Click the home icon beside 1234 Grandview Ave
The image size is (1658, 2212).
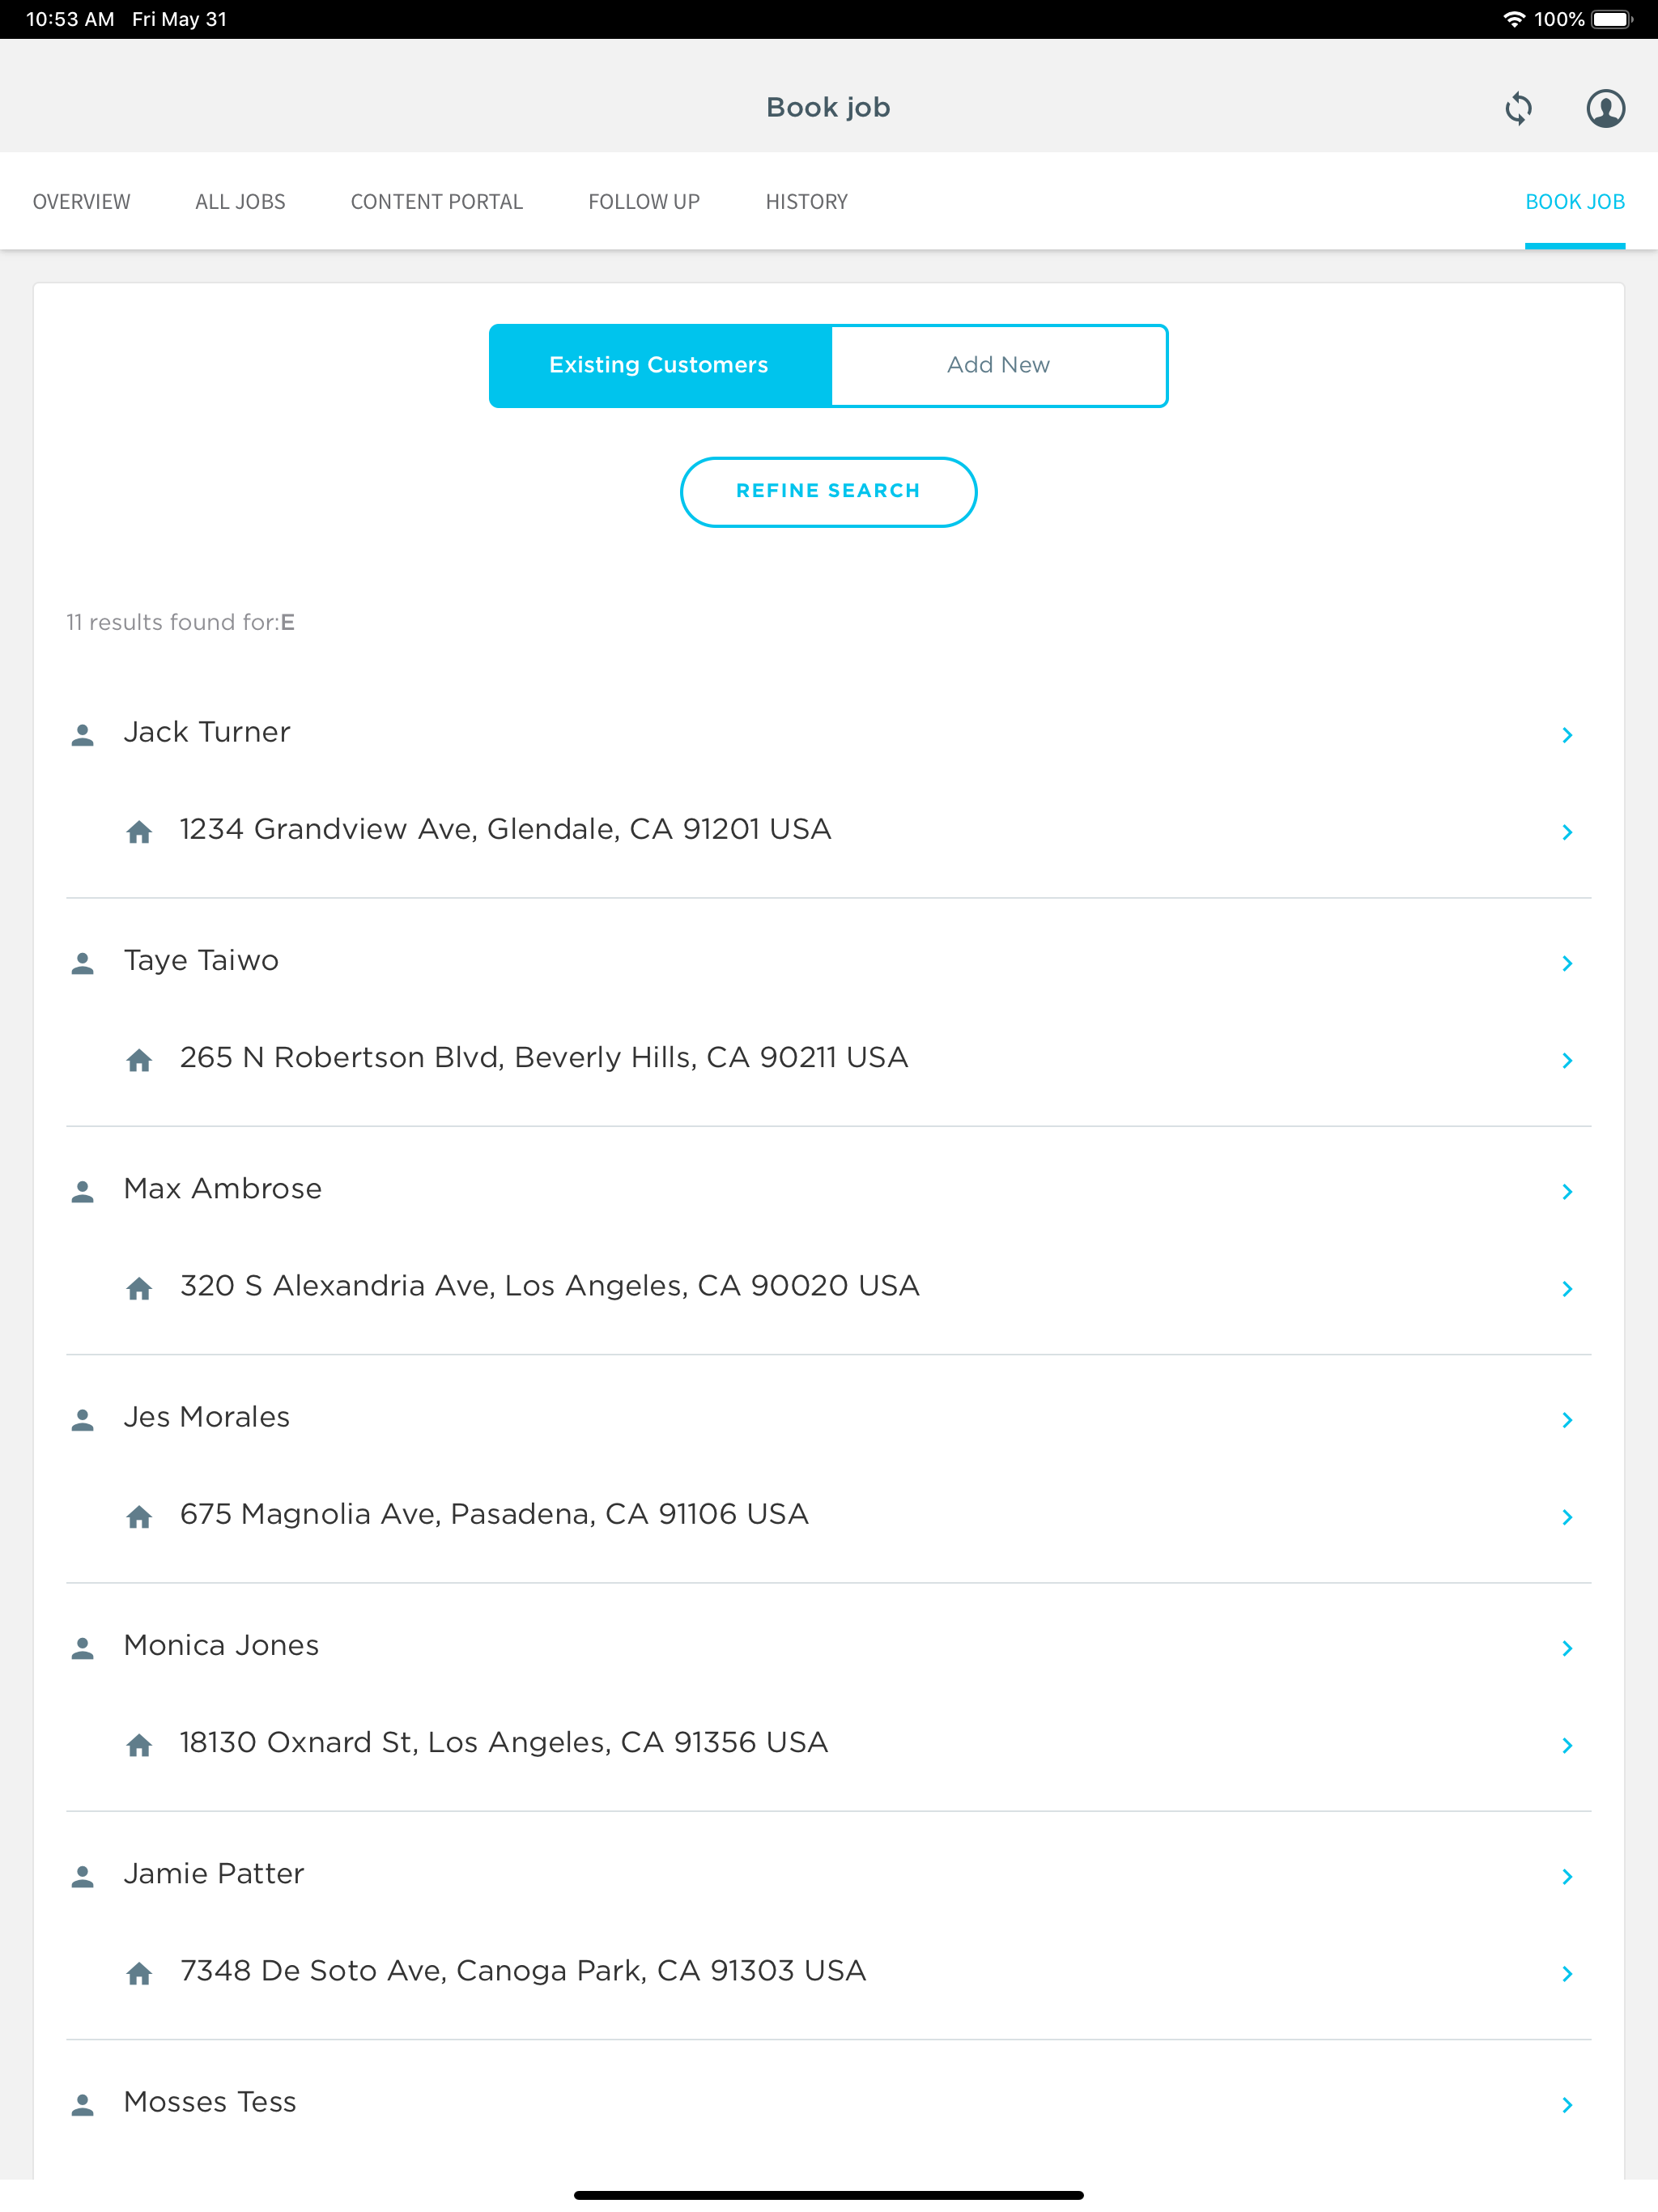click(x=140, y=831)
